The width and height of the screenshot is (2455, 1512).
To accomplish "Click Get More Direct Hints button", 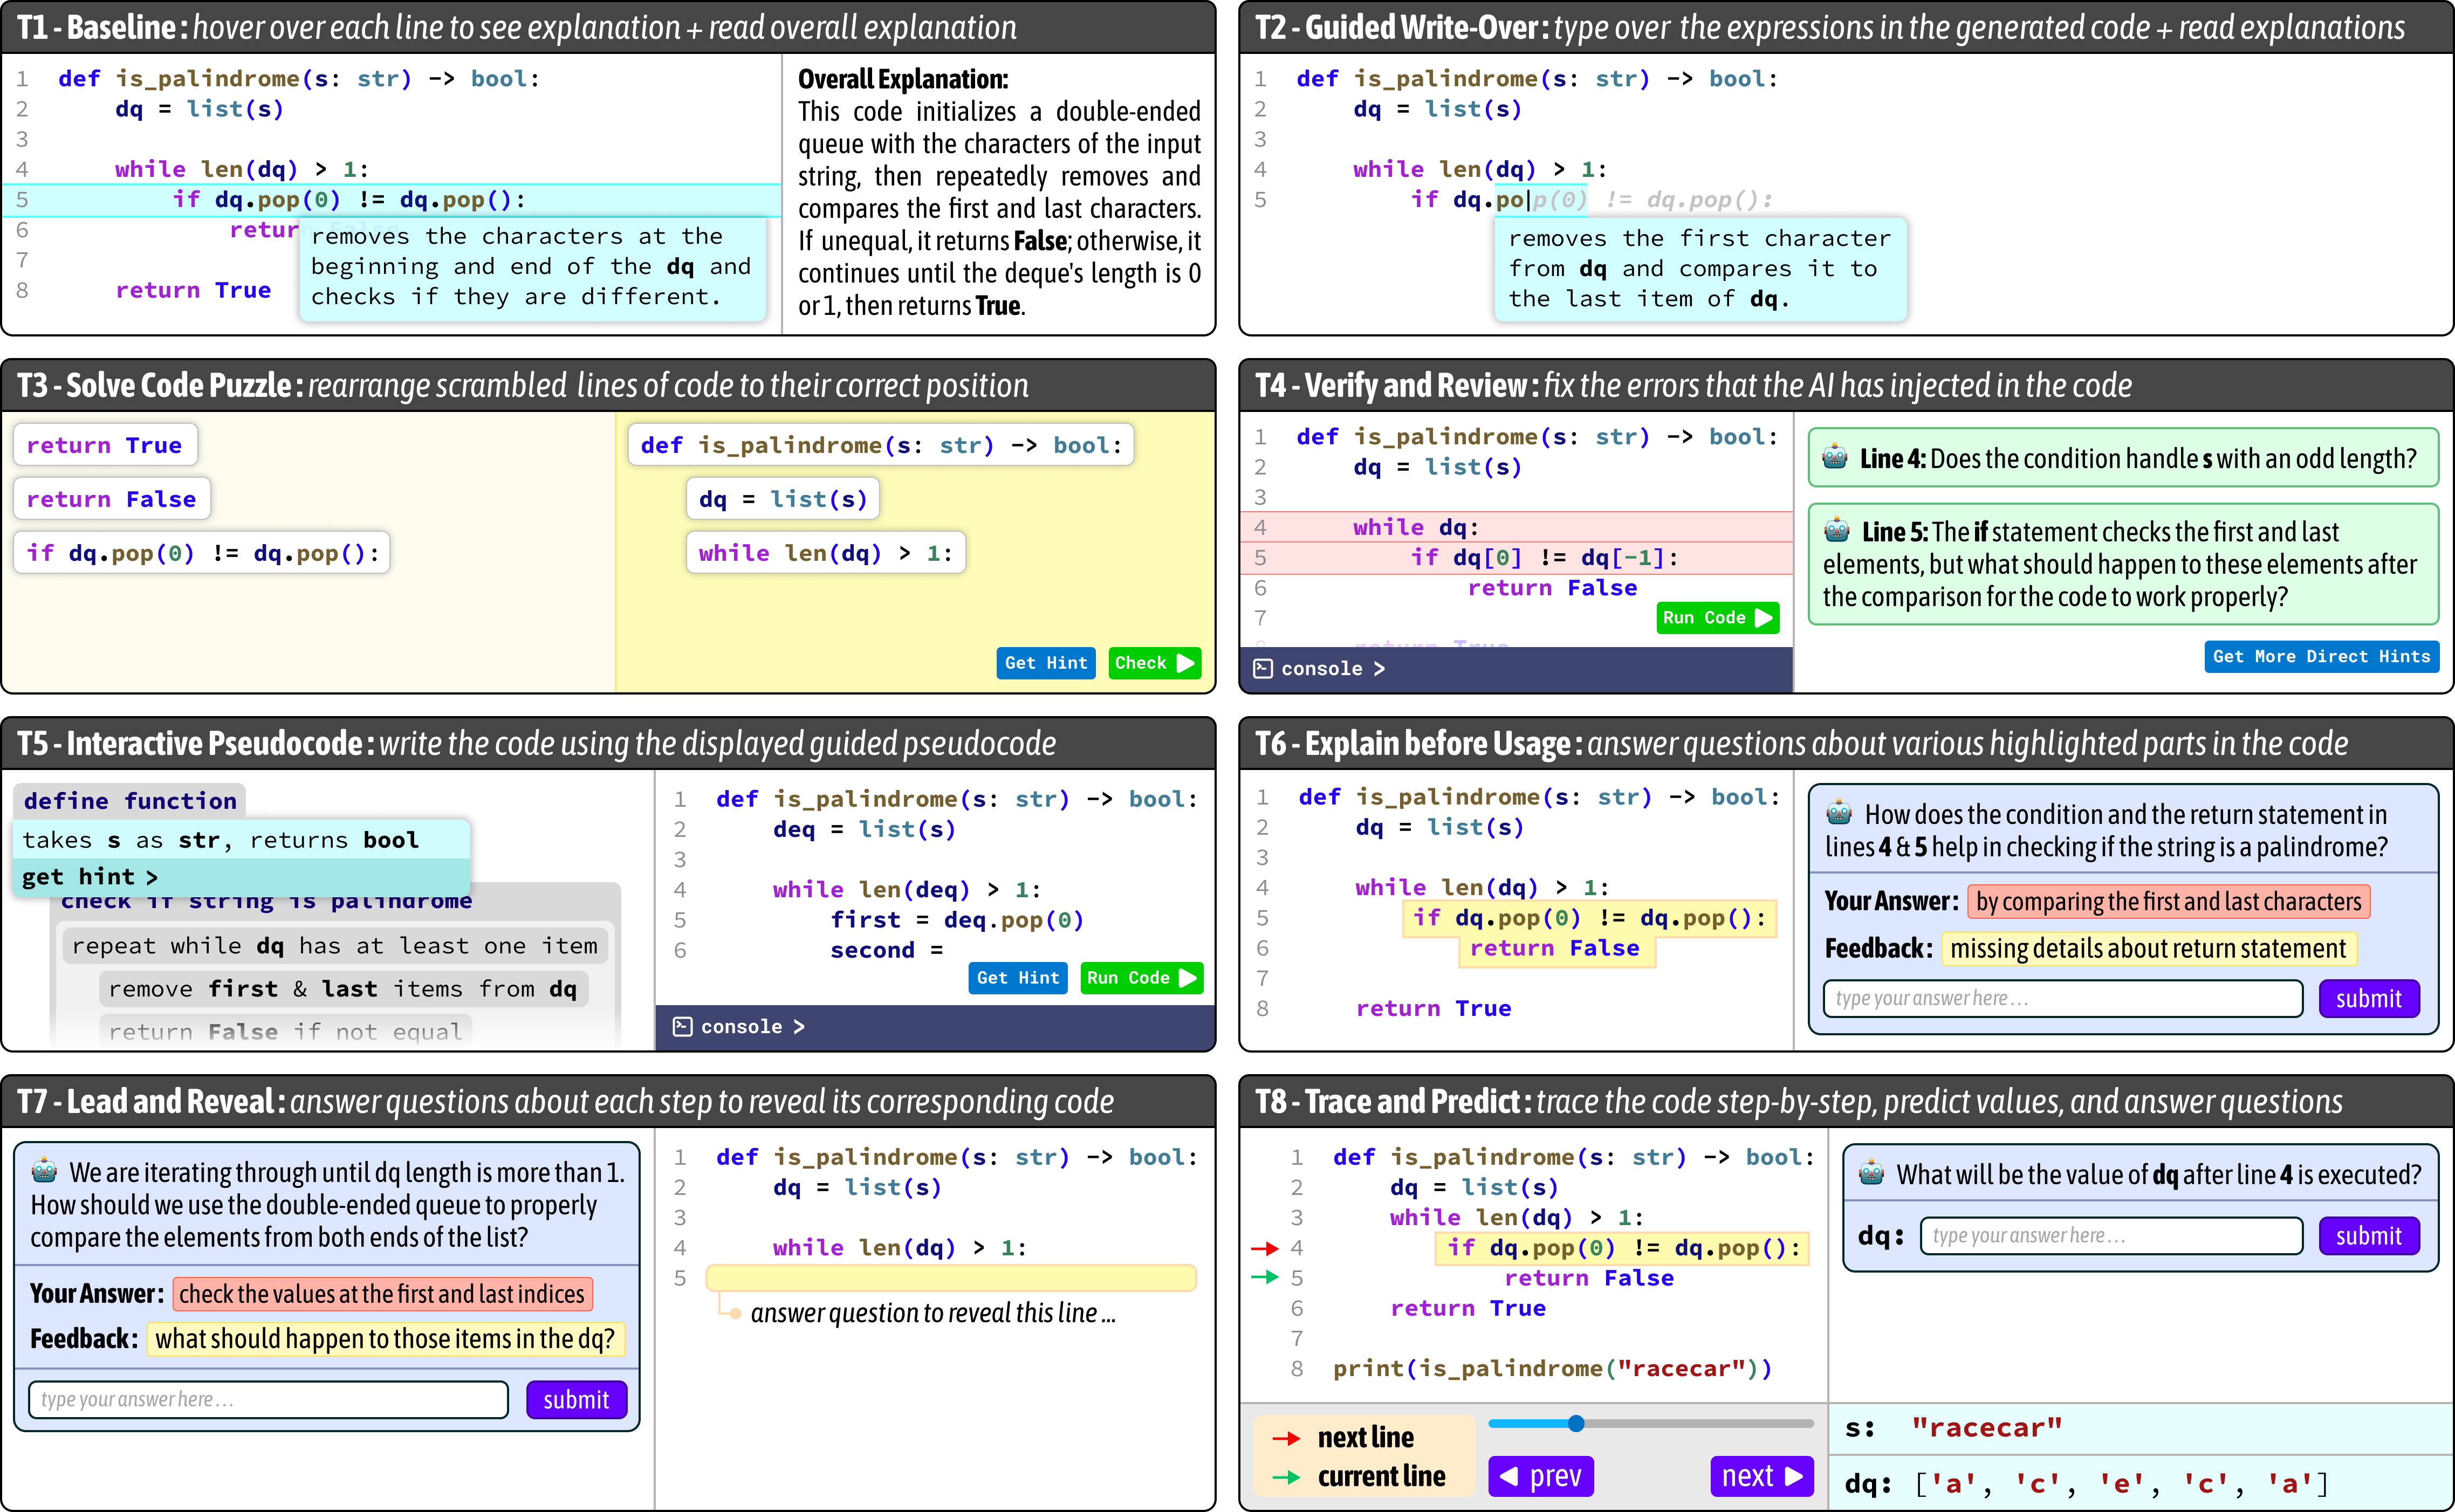I will [x=2321, y=656].
